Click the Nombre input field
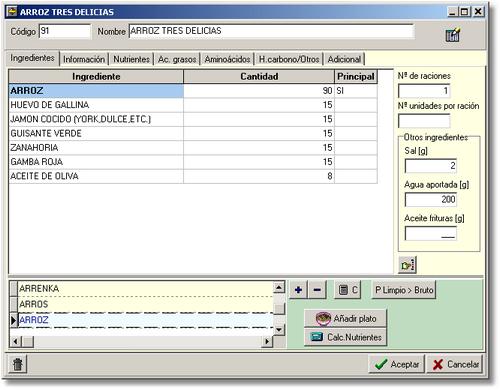Viewport: 500px width, 390px height. pyautogui.click(x=271, y=31)
